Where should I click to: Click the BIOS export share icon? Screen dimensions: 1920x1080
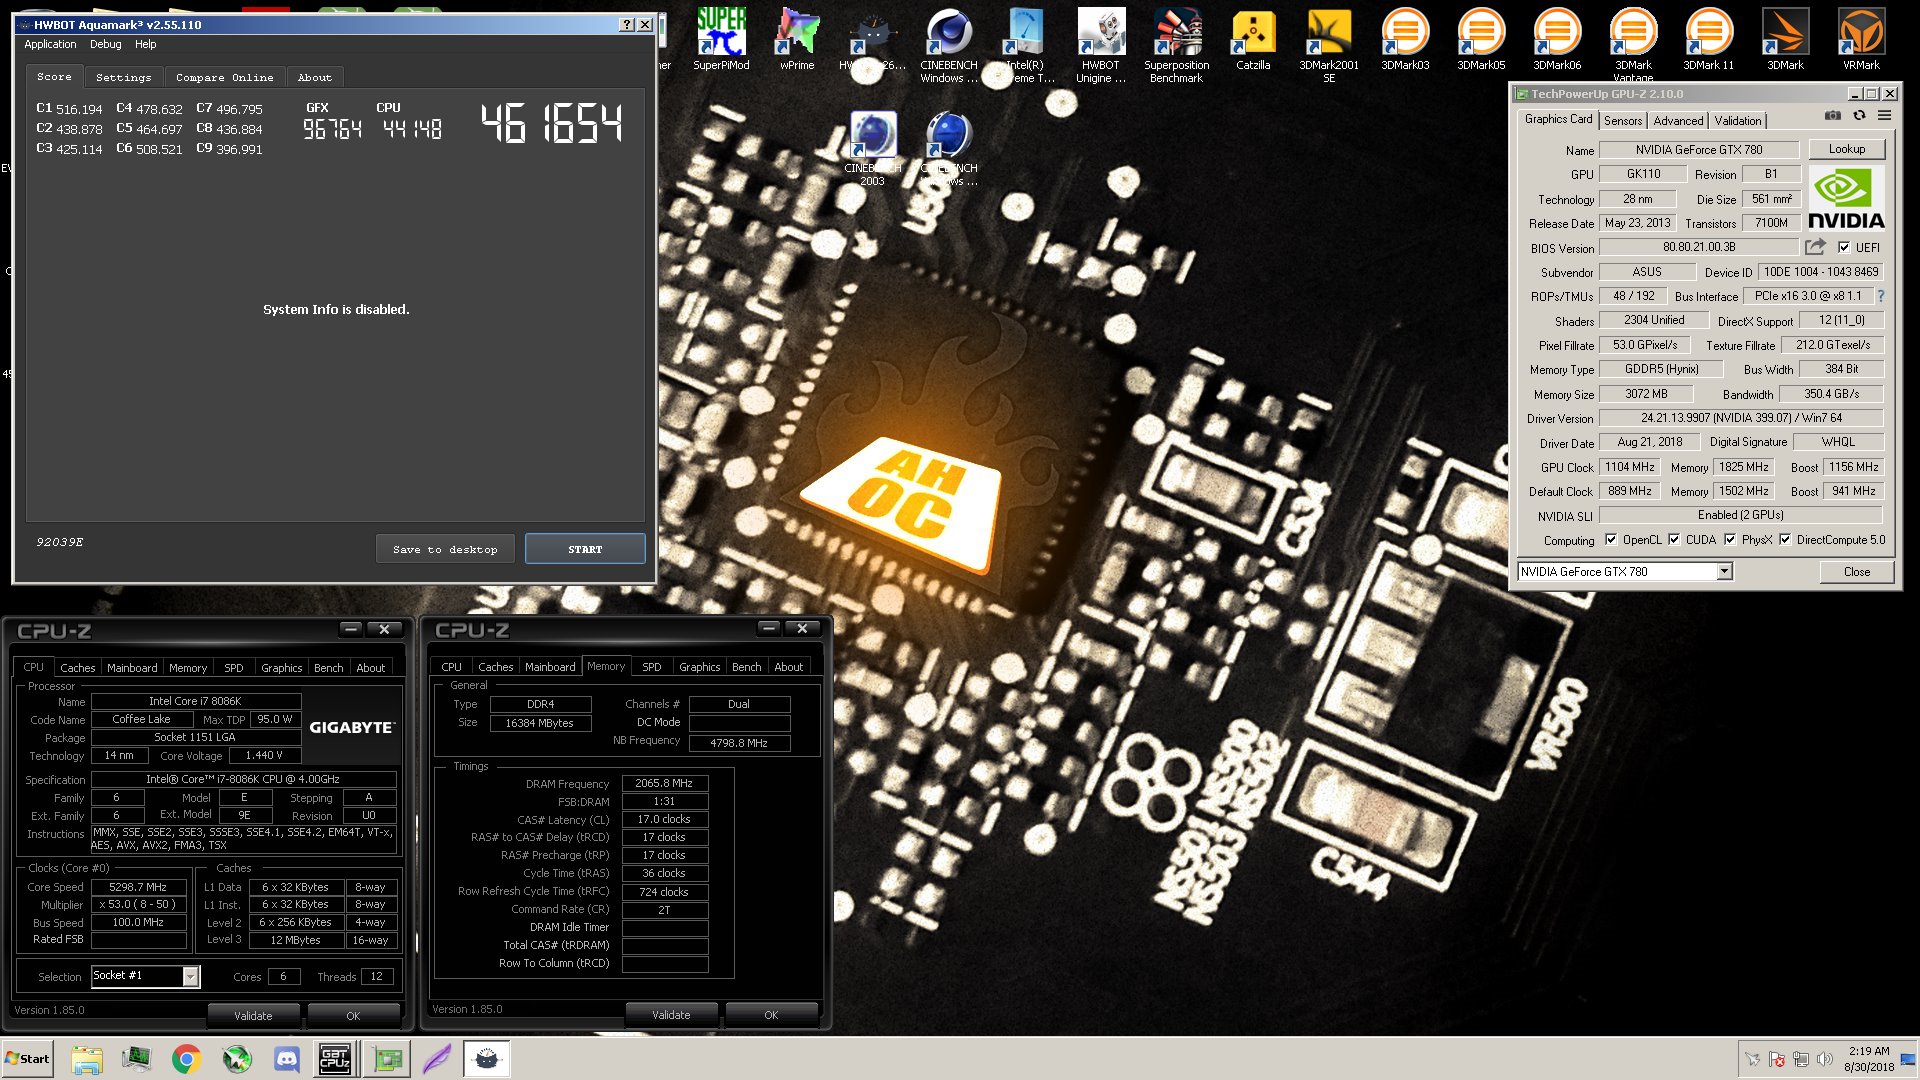(1815, 247)
